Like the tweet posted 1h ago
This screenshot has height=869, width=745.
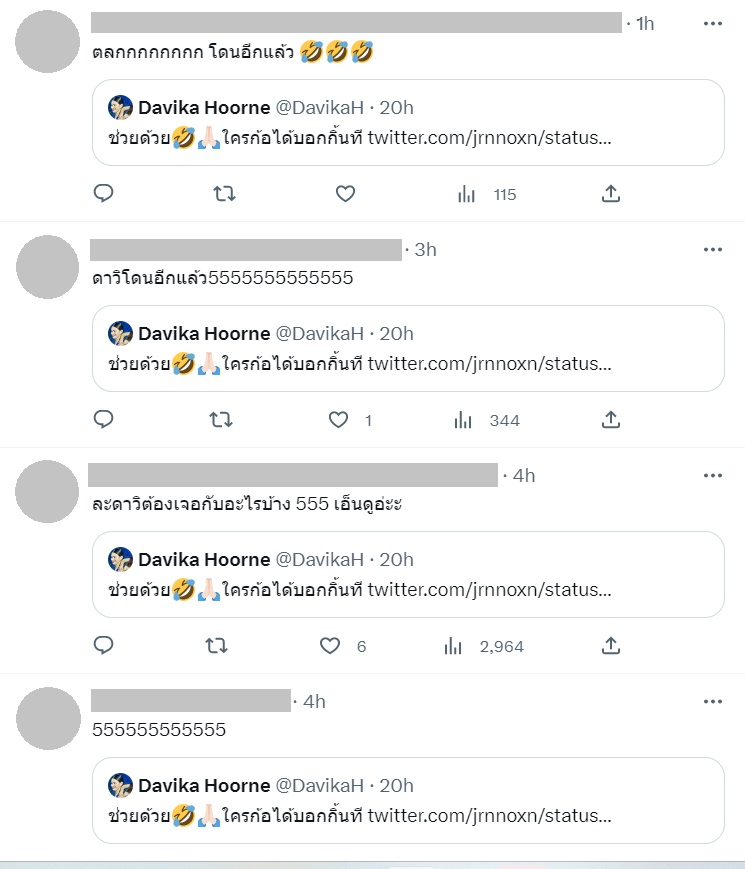(345, 194)
